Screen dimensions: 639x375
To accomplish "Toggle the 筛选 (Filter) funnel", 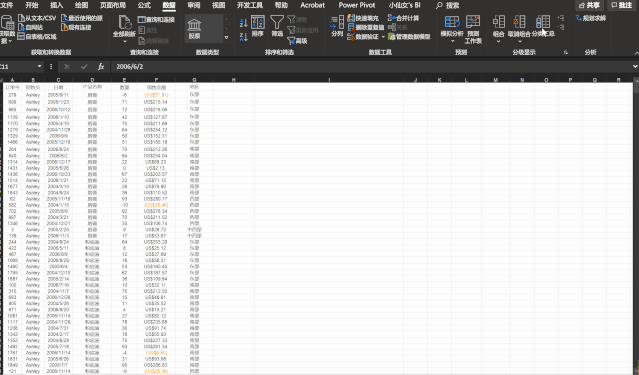I will [x=277, y=26].
